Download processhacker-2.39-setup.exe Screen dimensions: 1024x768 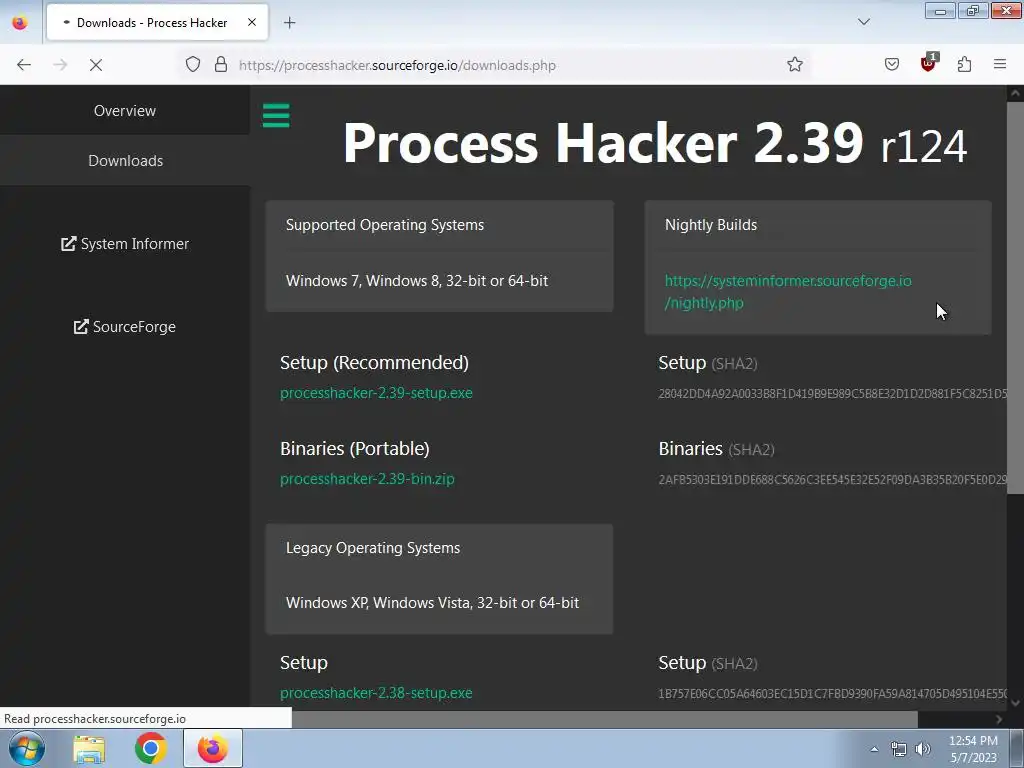coord(376,393)
